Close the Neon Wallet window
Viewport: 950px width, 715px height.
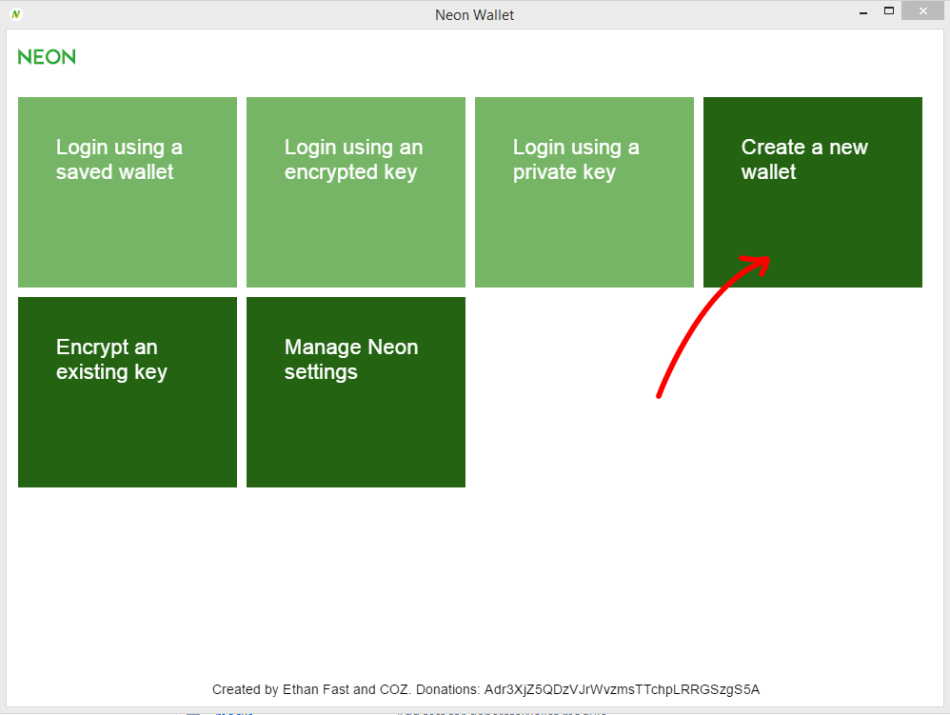click(923, 11)
